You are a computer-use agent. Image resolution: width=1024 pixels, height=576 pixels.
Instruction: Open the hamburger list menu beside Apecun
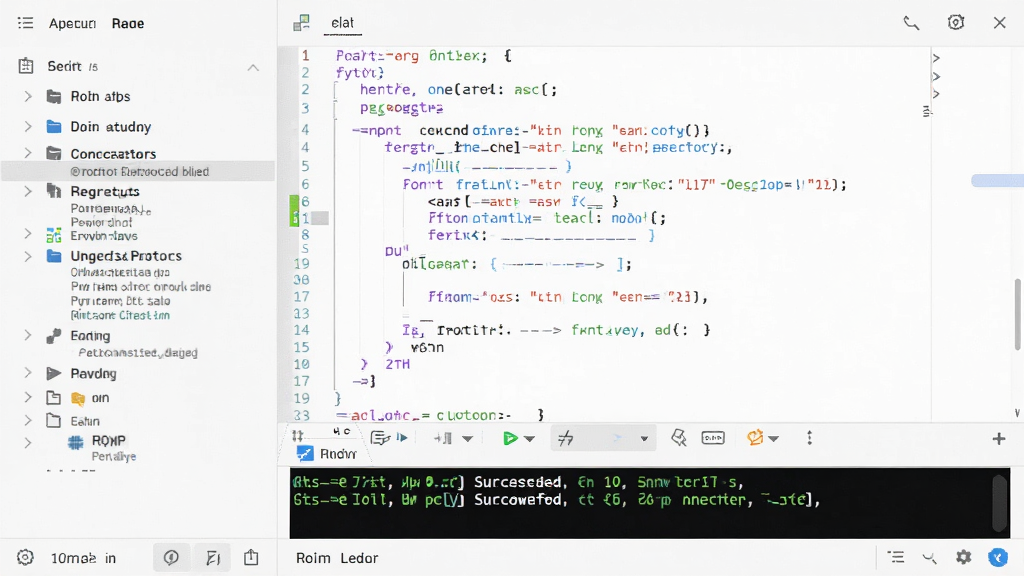pyautogui.click(x=25, y=24)
